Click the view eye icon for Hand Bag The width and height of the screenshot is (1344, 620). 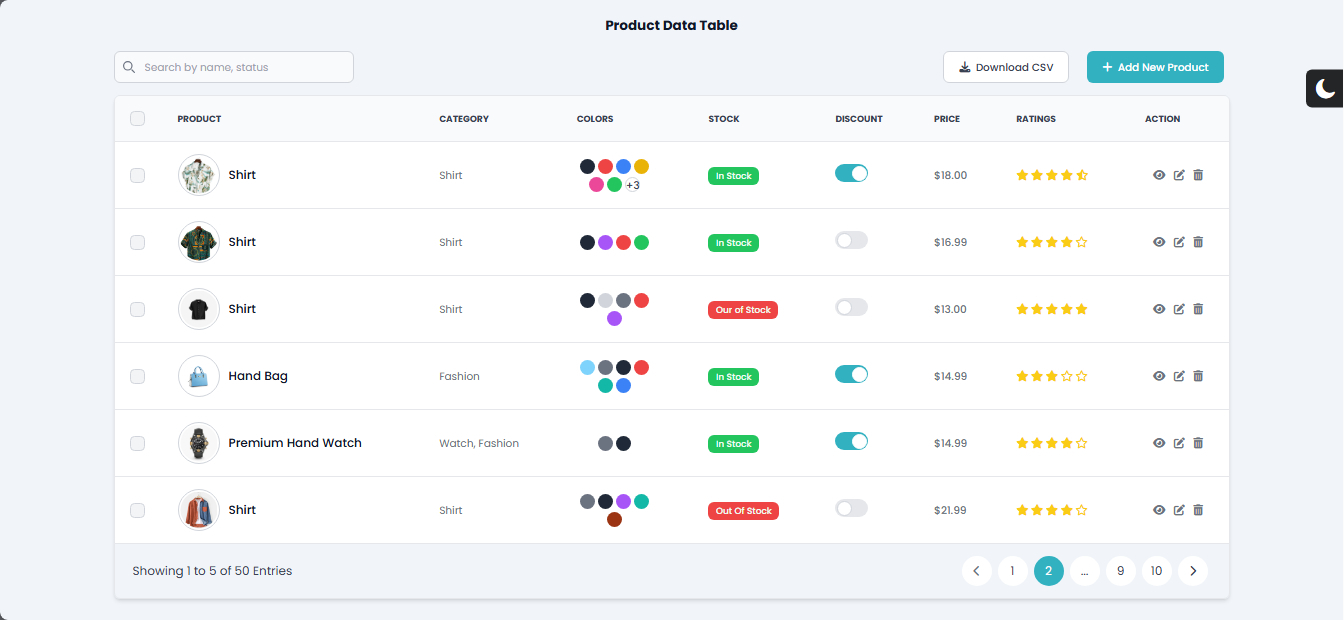[x=1159, y=376]
